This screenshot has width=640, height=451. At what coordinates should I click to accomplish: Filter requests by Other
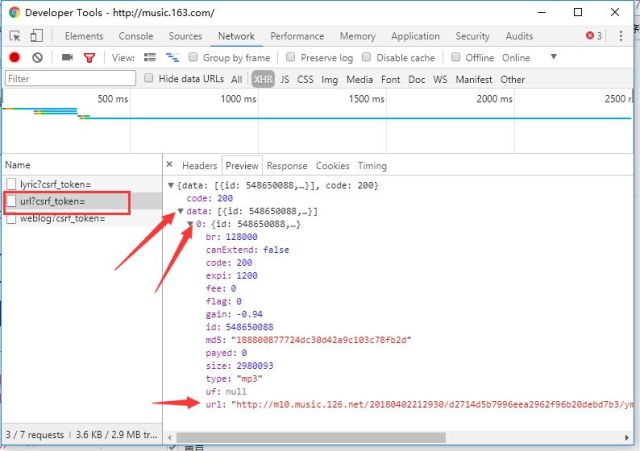(513, 79)
